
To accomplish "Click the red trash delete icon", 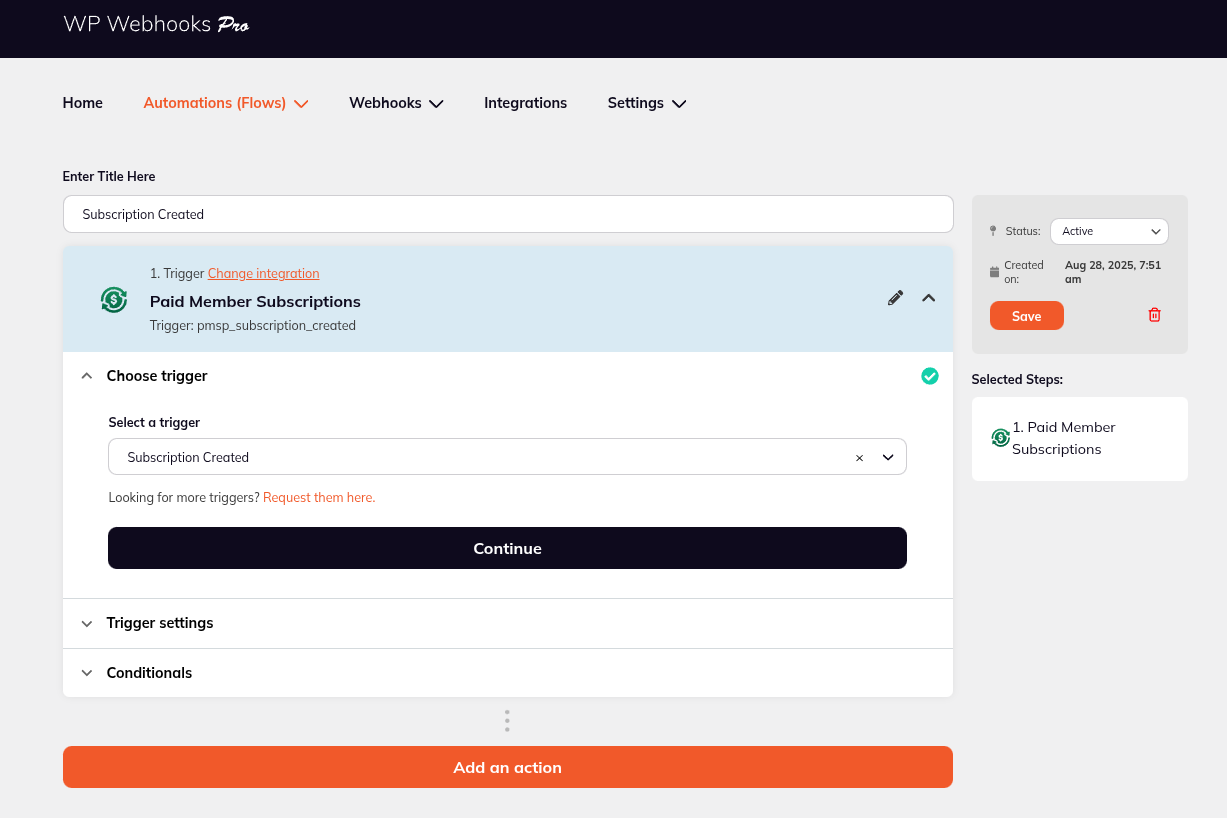I will [x=1154, y=315].
